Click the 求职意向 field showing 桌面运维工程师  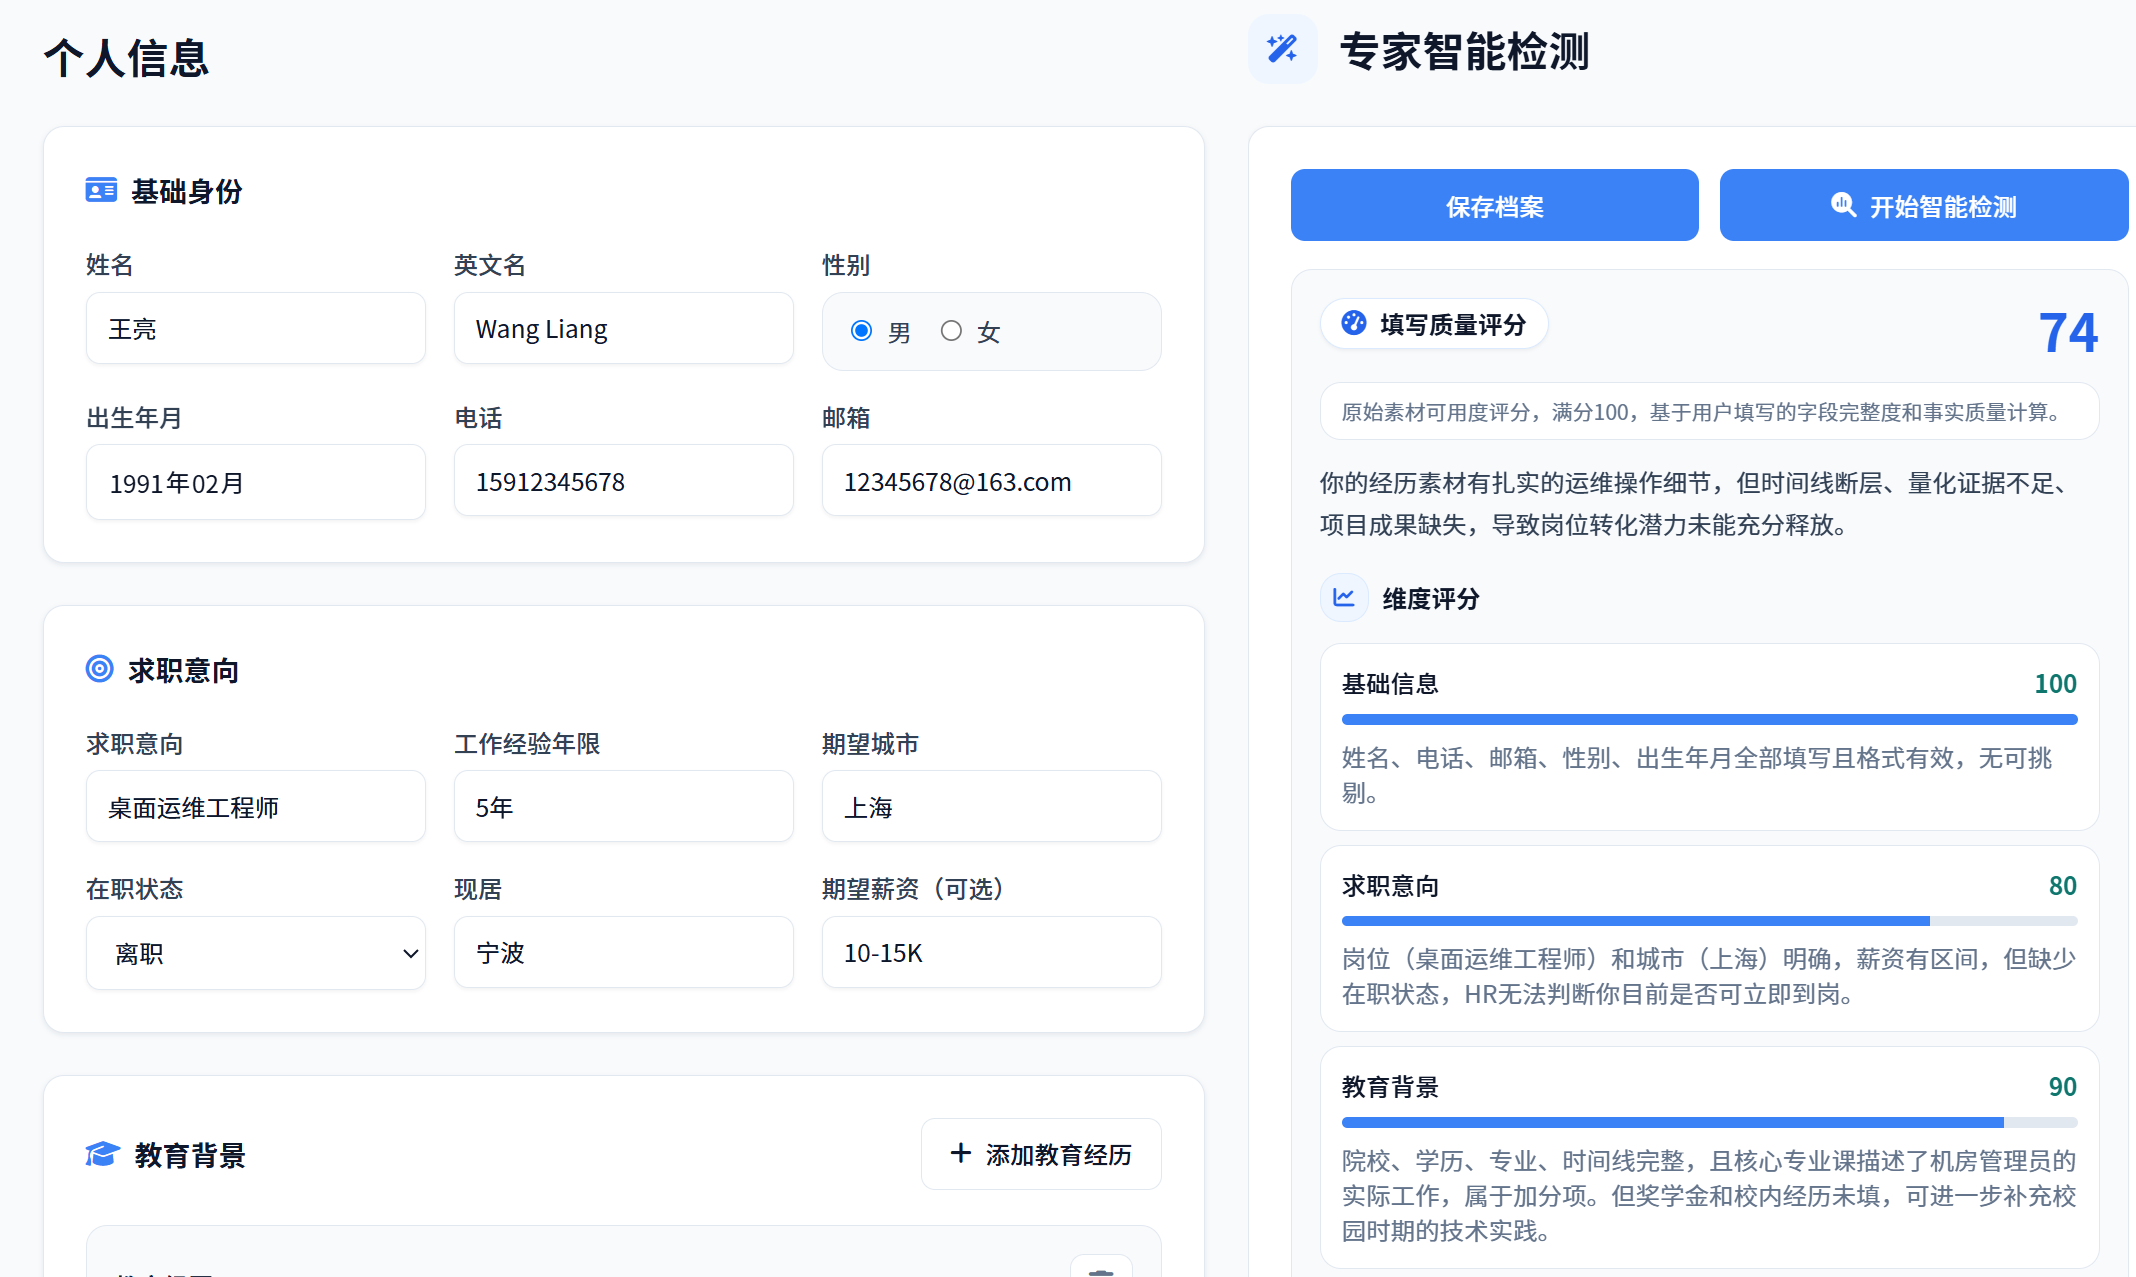tap(256, 806)
